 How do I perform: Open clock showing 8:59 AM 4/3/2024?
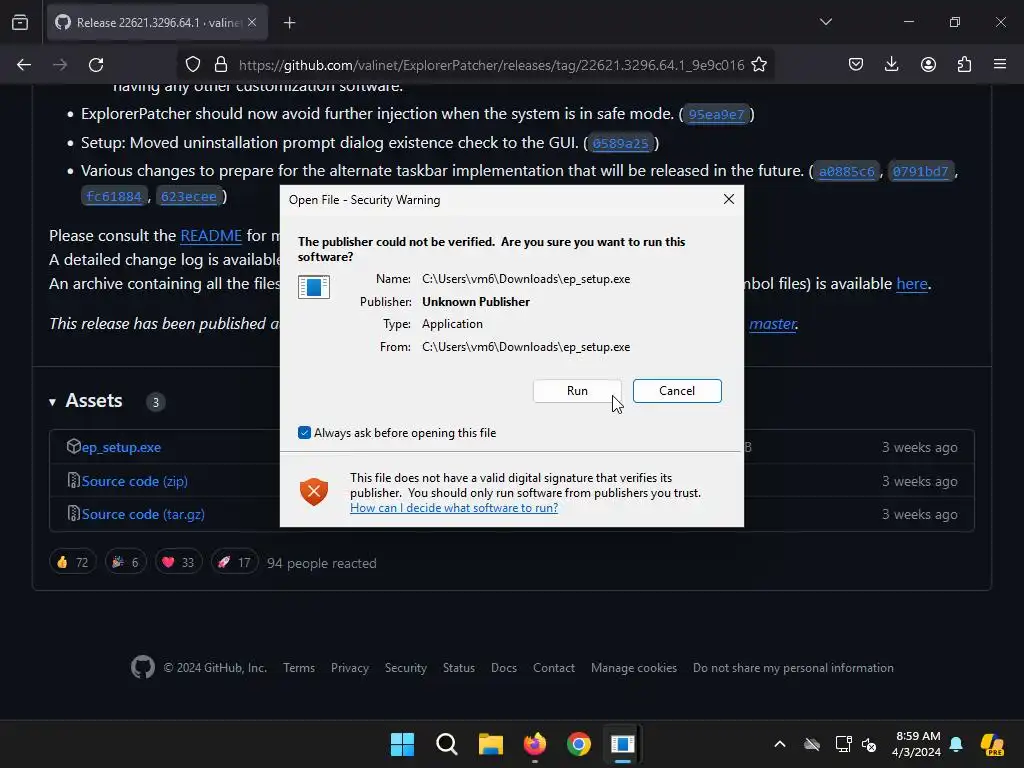click(x=916, y=744)
